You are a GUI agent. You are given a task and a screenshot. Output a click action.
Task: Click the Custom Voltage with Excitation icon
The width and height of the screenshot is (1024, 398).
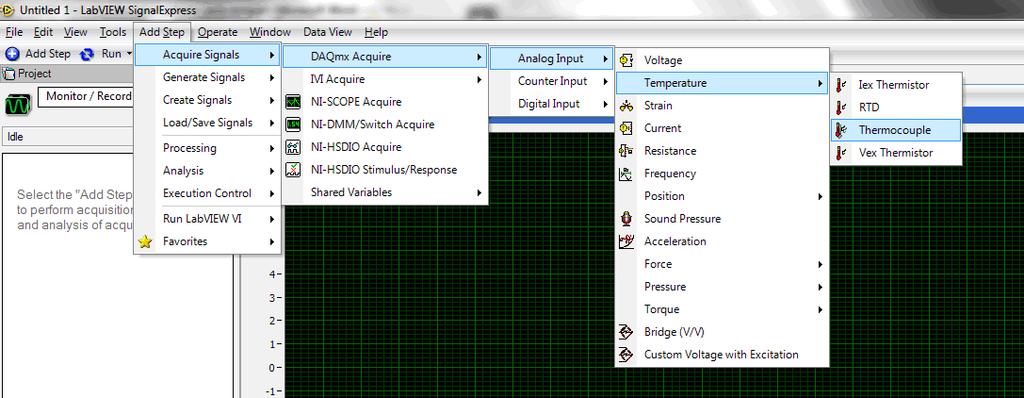[626, 355]
